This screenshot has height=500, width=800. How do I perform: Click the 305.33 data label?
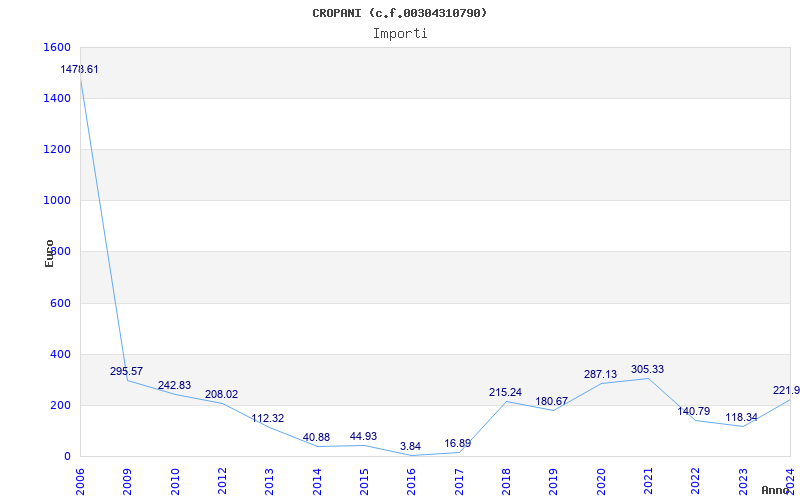647,369
